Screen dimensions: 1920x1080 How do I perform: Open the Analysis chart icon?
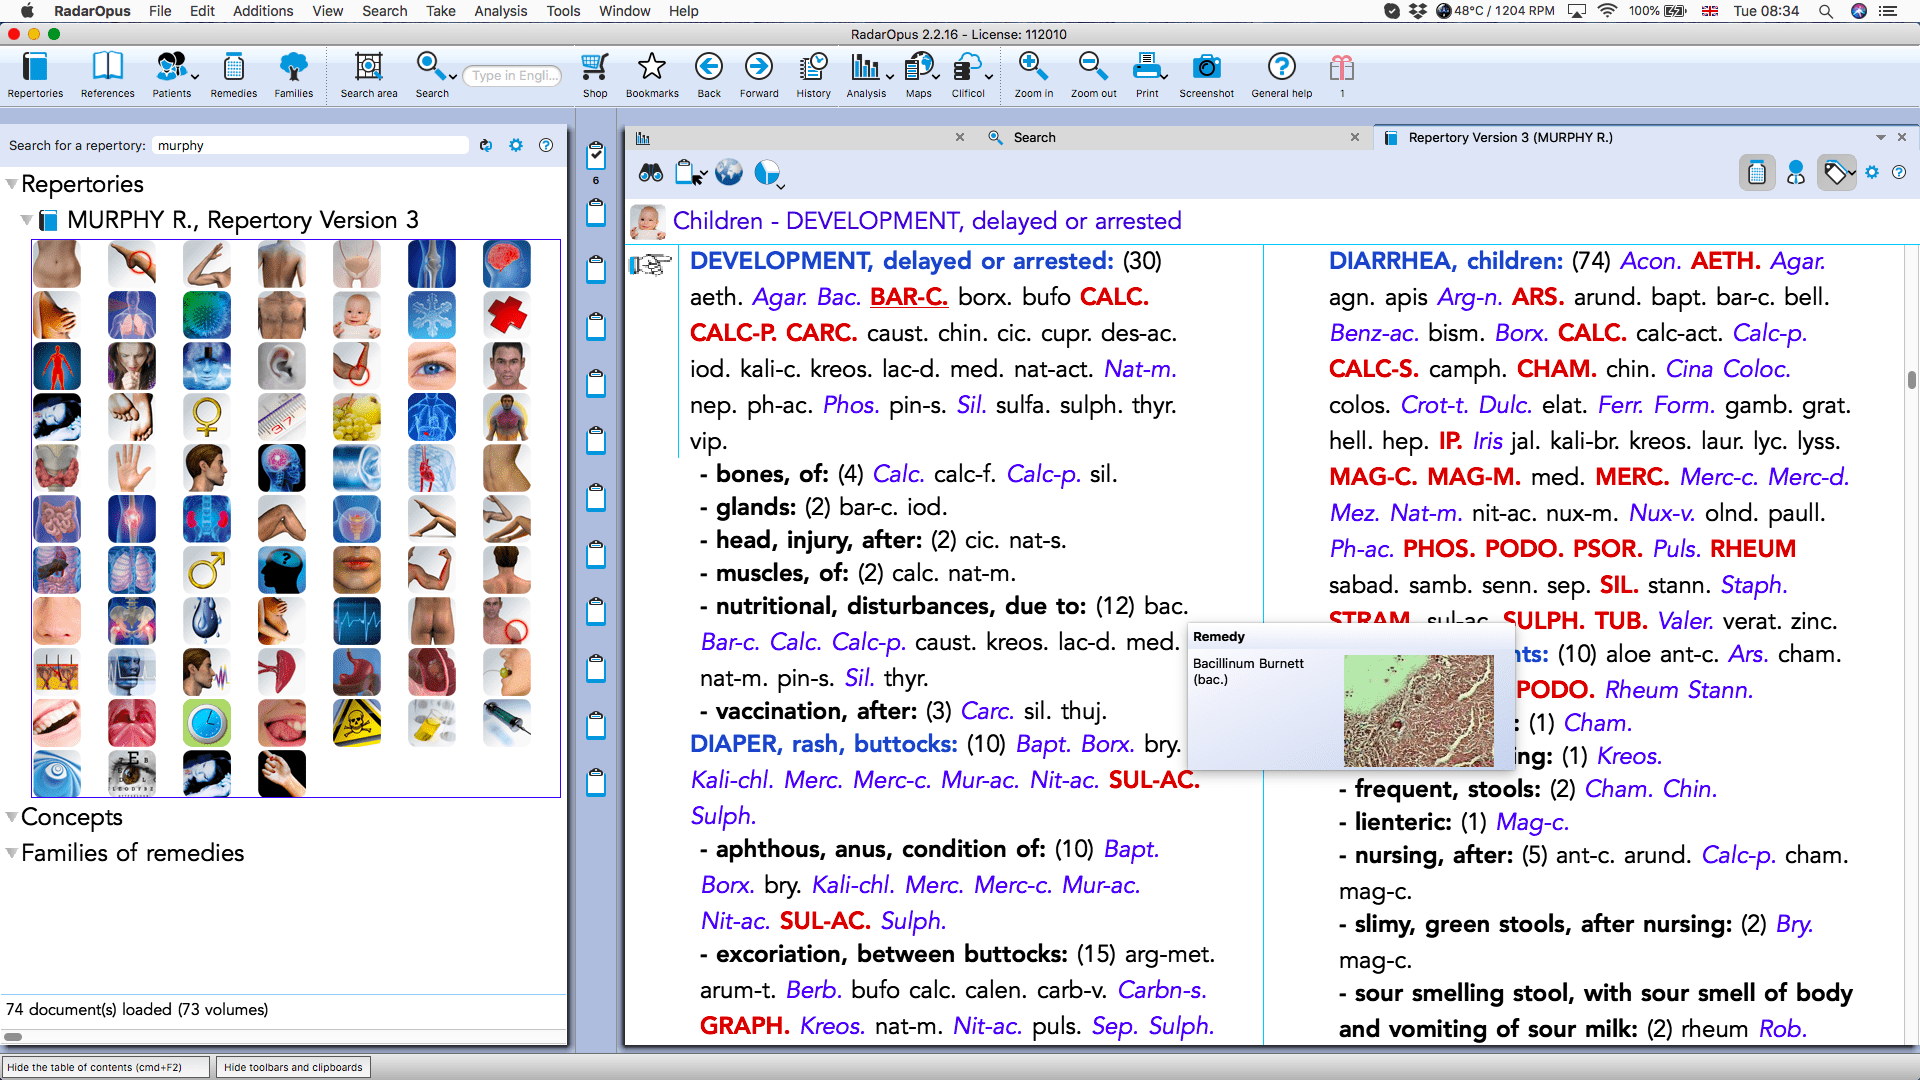point(864,67)
